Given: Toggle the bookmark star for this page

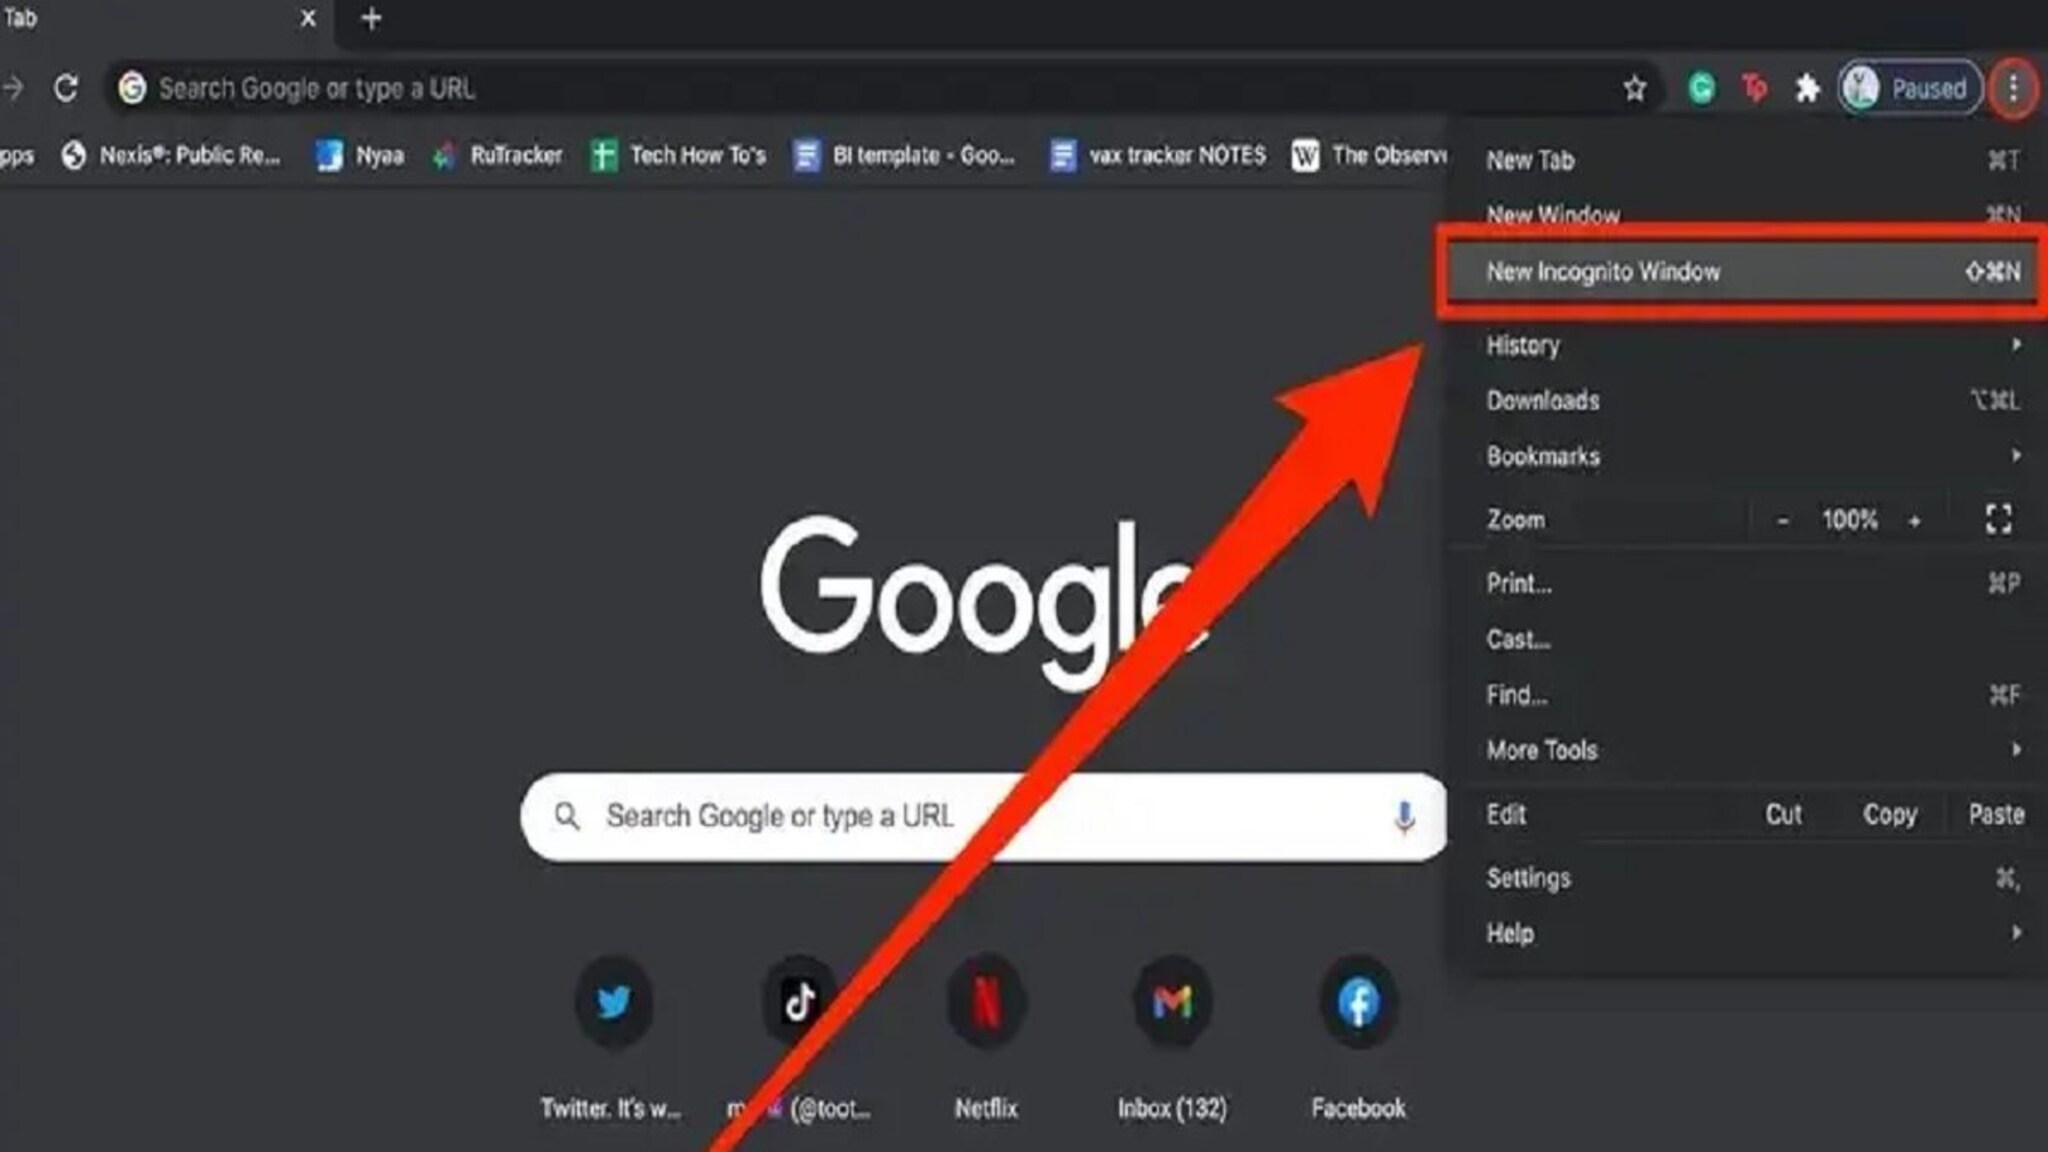Looking at the screenshot, I should [x=1634, y=88].
